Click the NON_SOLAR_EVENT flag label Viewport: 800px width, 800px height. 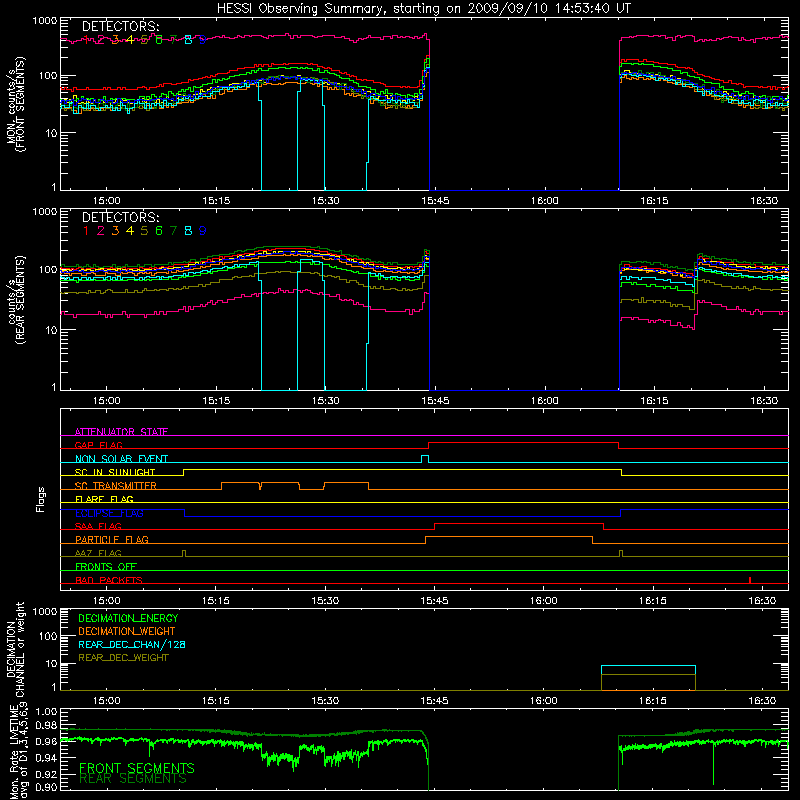pyautogui.click(x=121, y=459)
